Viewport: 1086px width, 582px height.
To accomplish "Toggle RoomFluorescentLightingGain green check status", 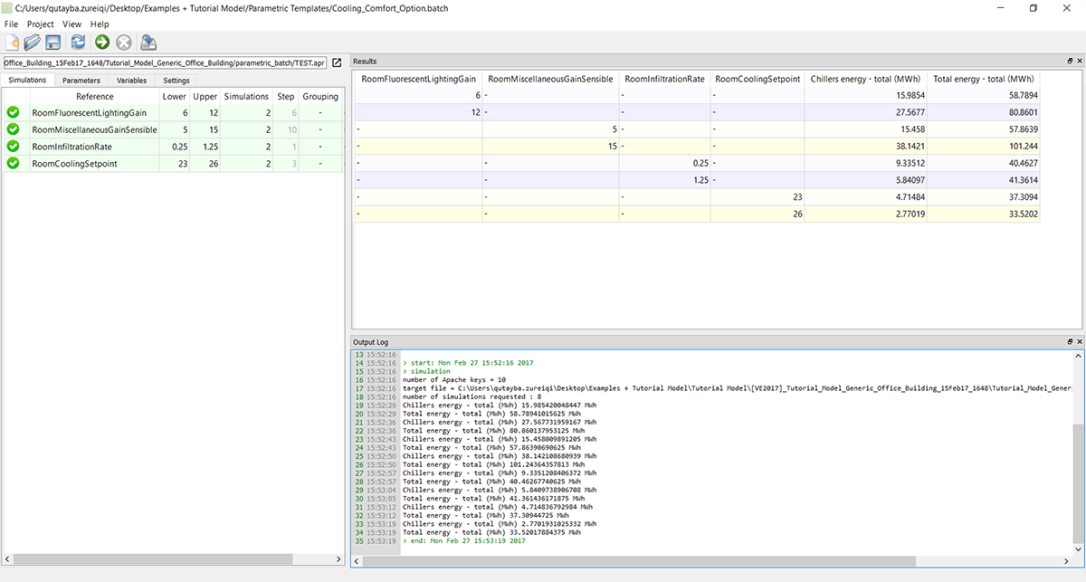I will (x=13, y=112).
